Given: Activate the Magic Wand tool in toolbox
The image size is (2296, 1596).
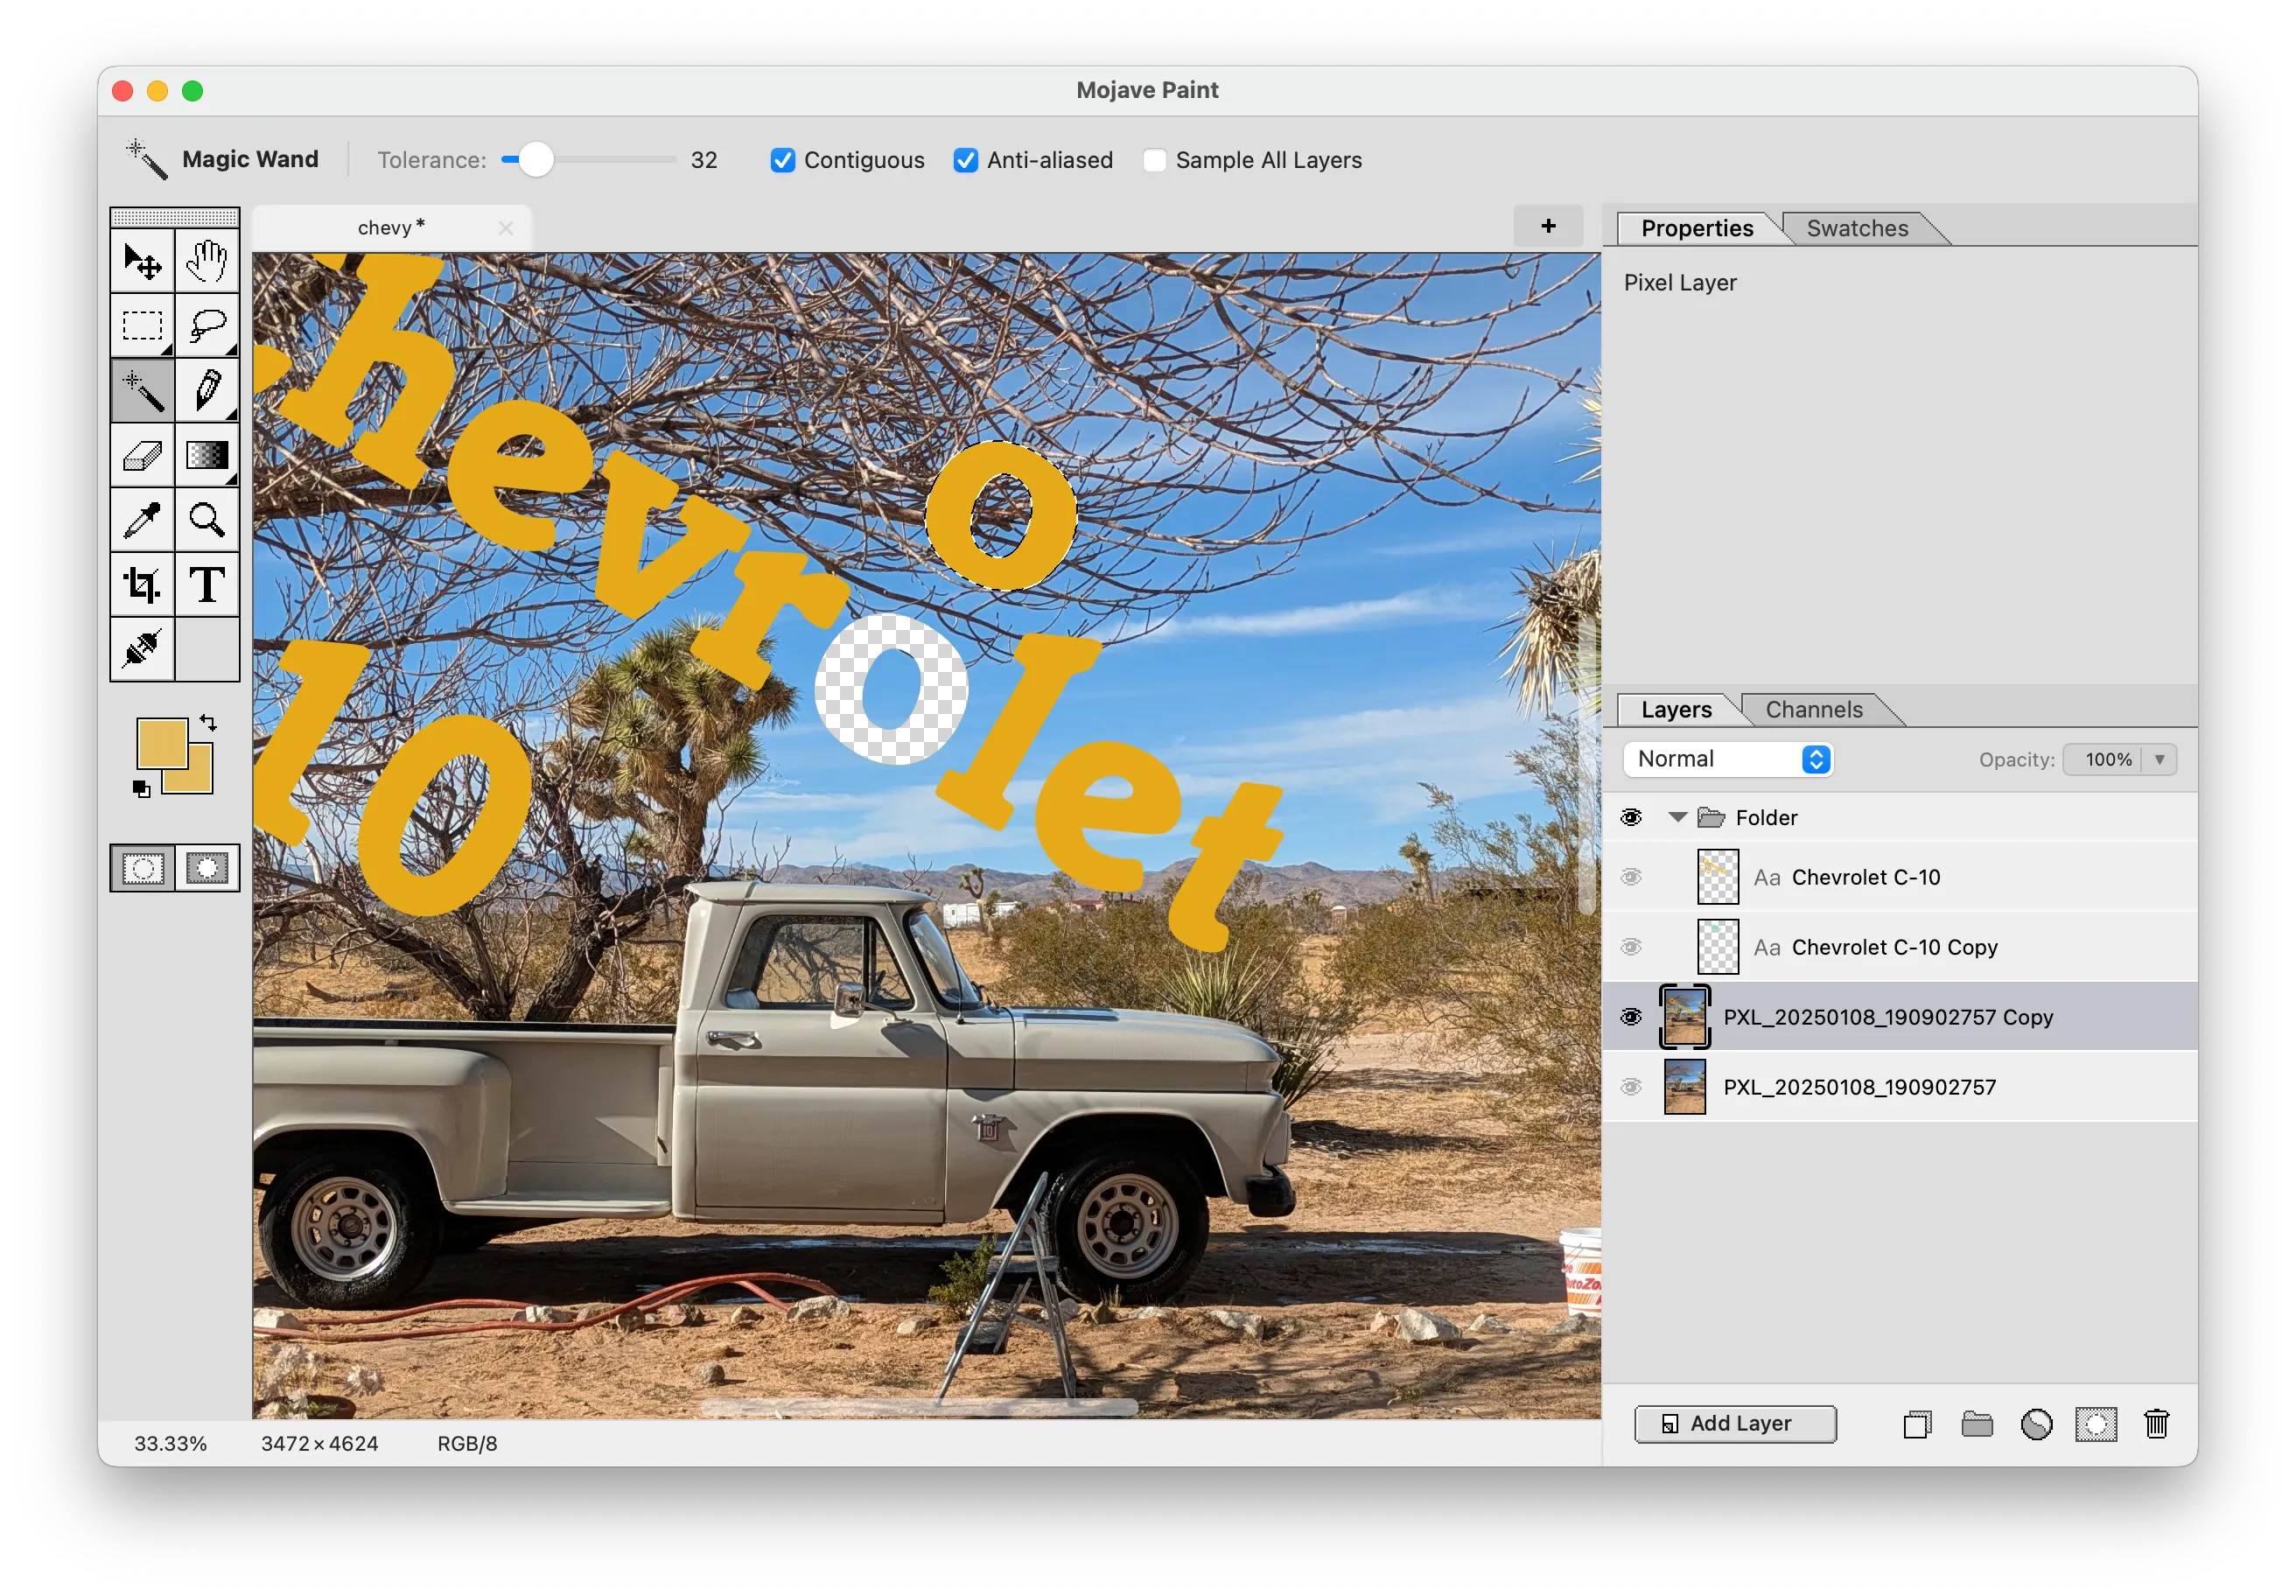Looking at the screenshot, I should [x=142, y=390].
